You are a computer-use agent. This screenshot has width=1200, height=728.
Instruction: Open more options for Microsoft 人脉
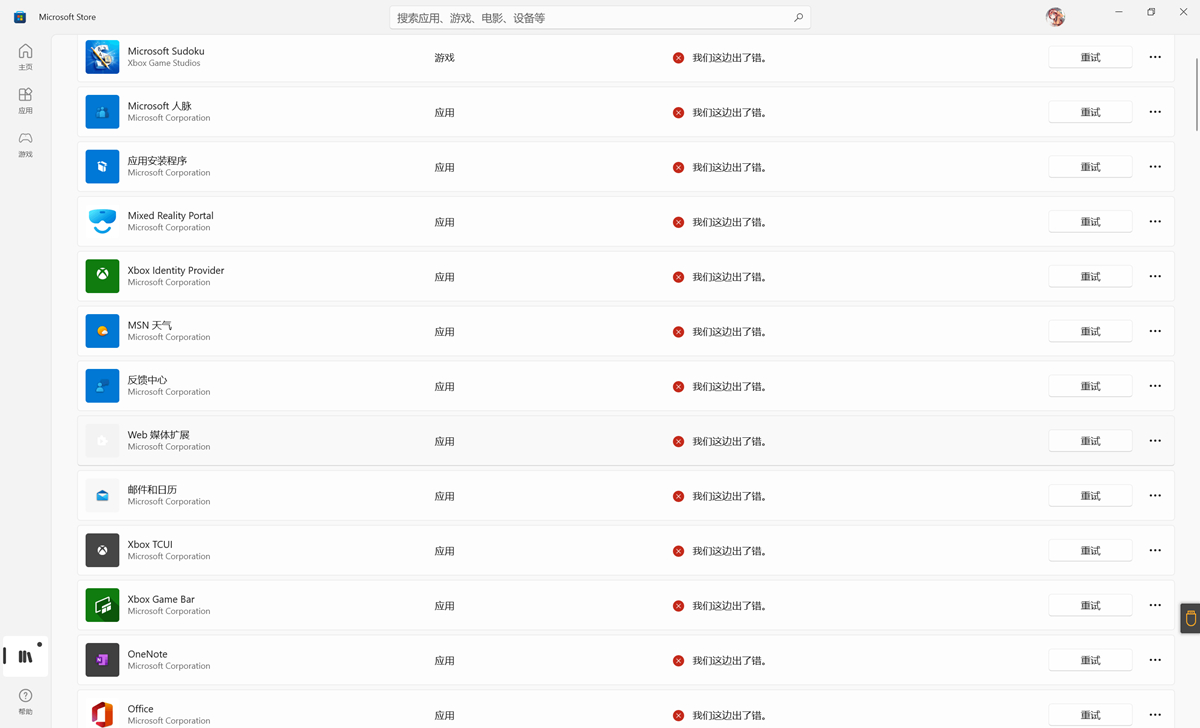tap(1155, 112)
